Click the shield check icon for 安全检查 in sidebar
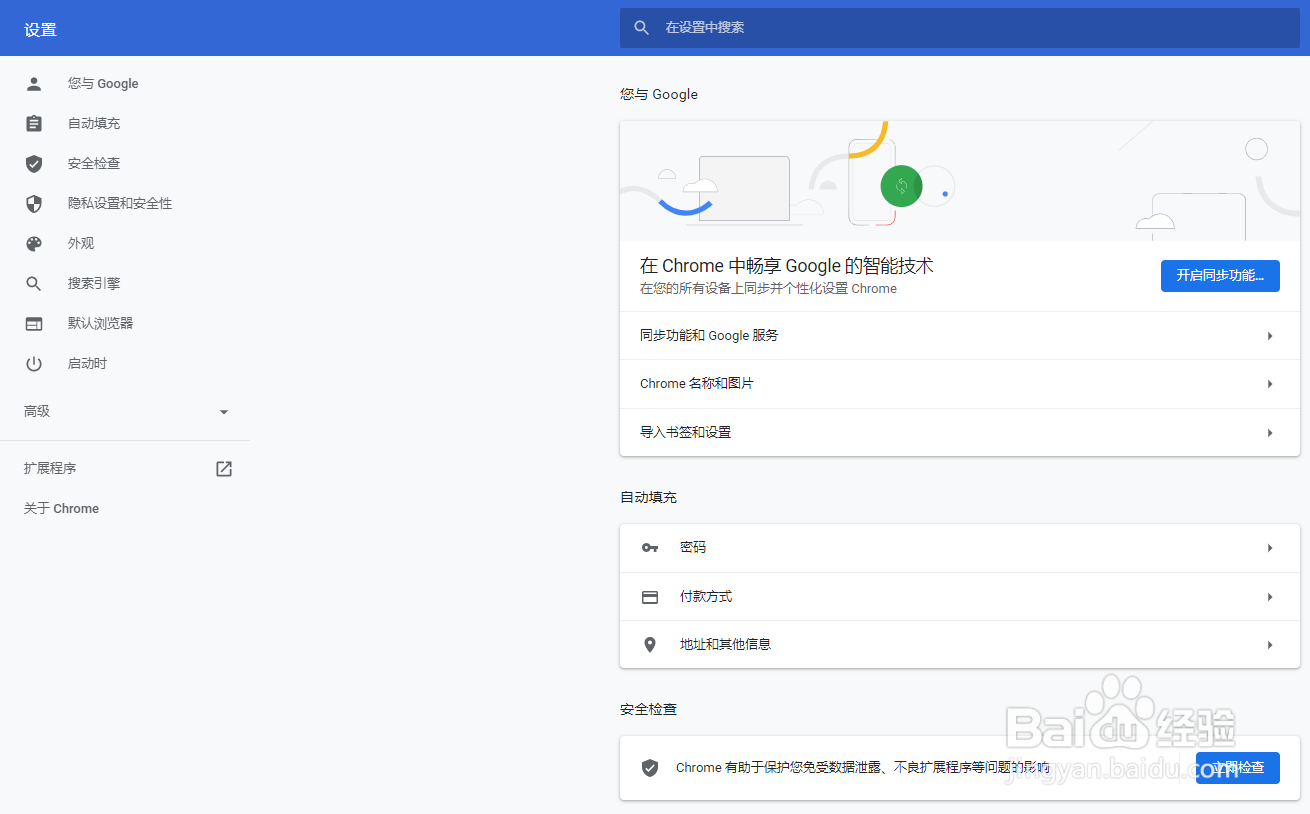This screenshot has height=814, width=1310. point(34,164)
